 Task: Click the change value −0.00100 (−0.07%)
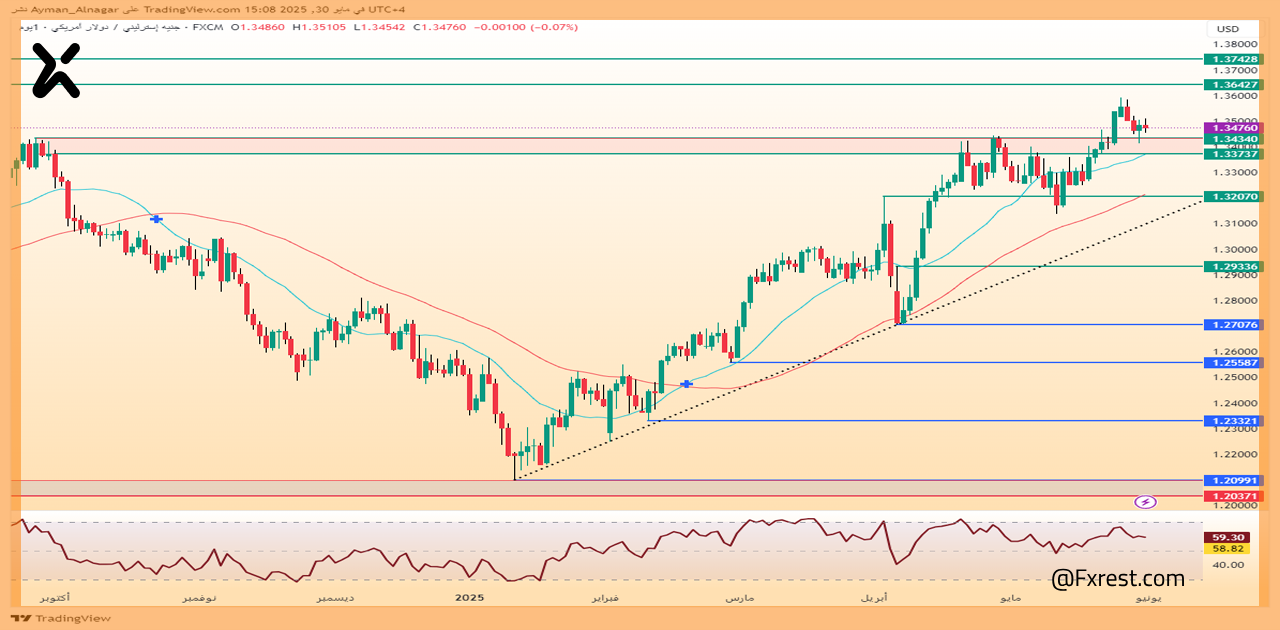525,27
